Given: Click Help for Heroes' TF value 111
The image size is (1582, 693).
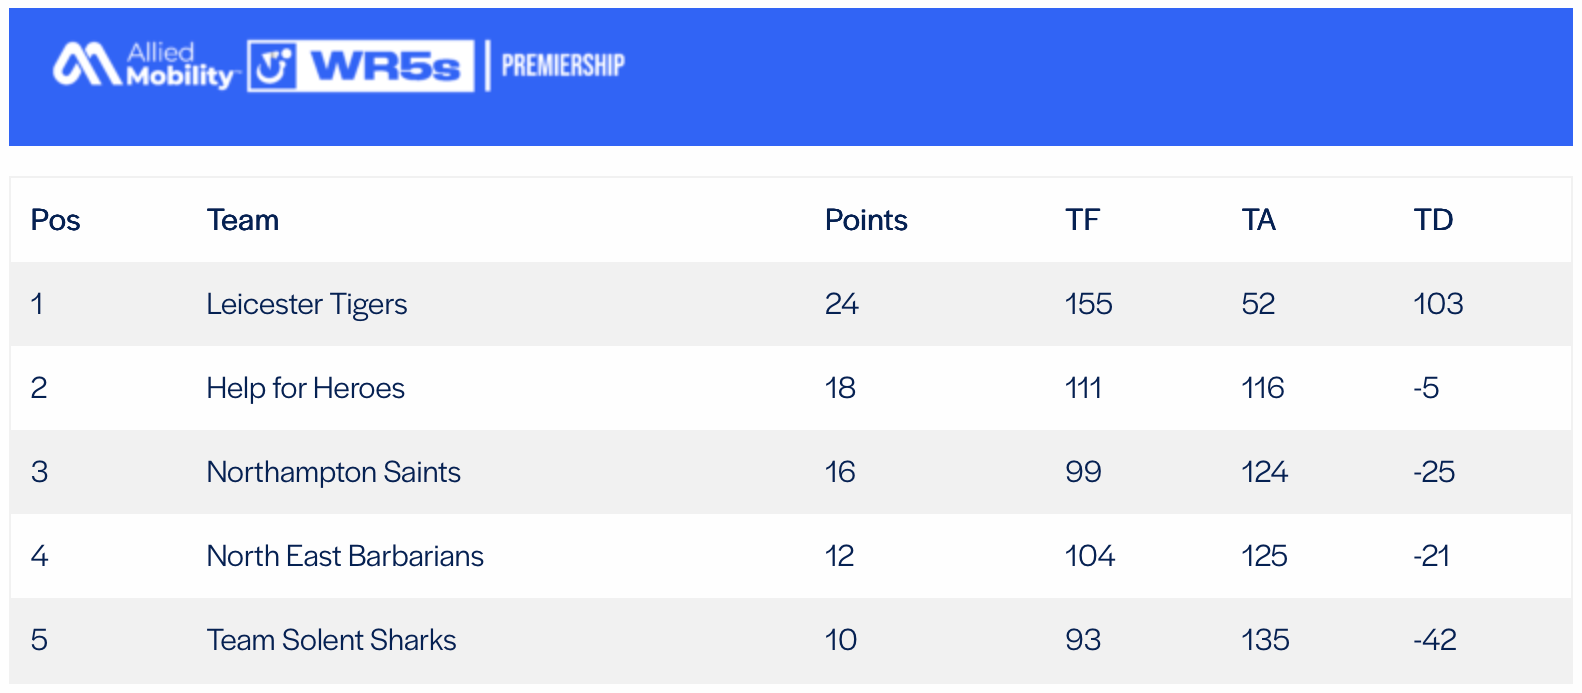Looking at the screenshot, I should (1084, 388).
